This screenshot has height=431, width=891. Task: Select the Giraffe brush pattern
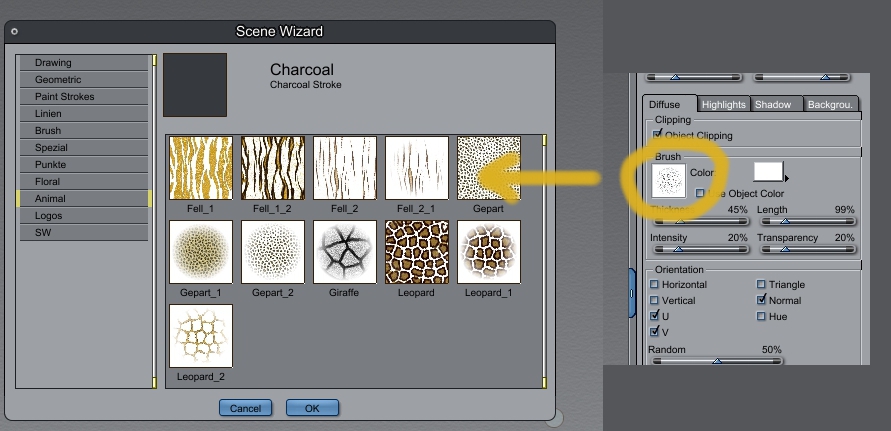[345, 252]
